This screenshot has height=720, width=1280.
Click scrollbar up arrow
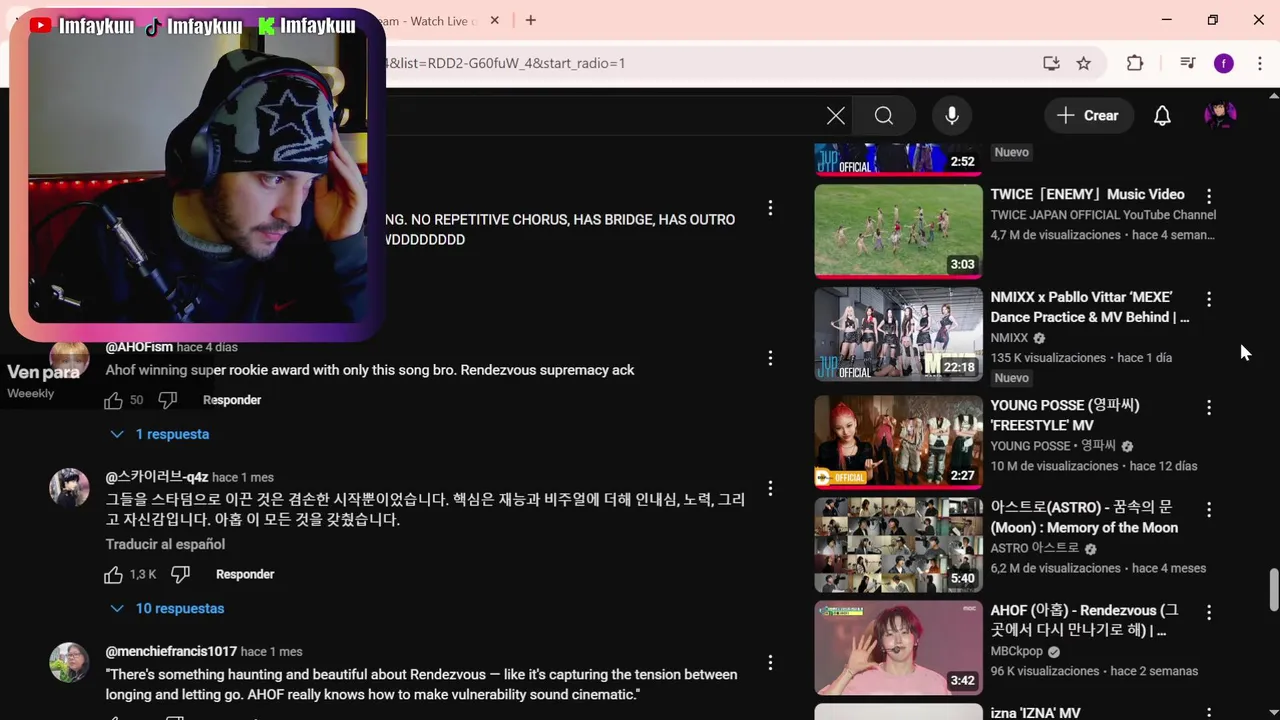pos(1273,95)
